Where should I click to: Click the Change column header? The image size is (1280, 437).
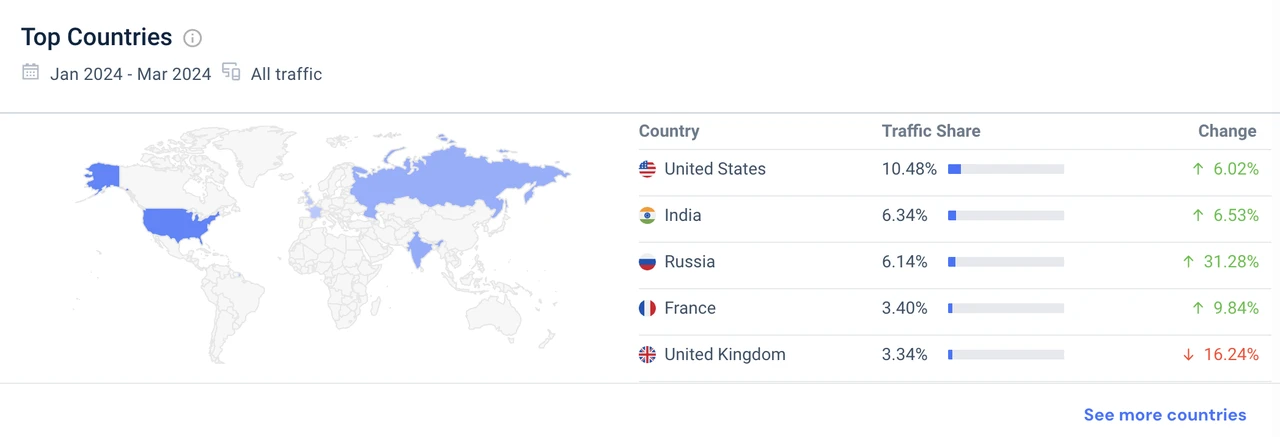[x=1227, y=131]
